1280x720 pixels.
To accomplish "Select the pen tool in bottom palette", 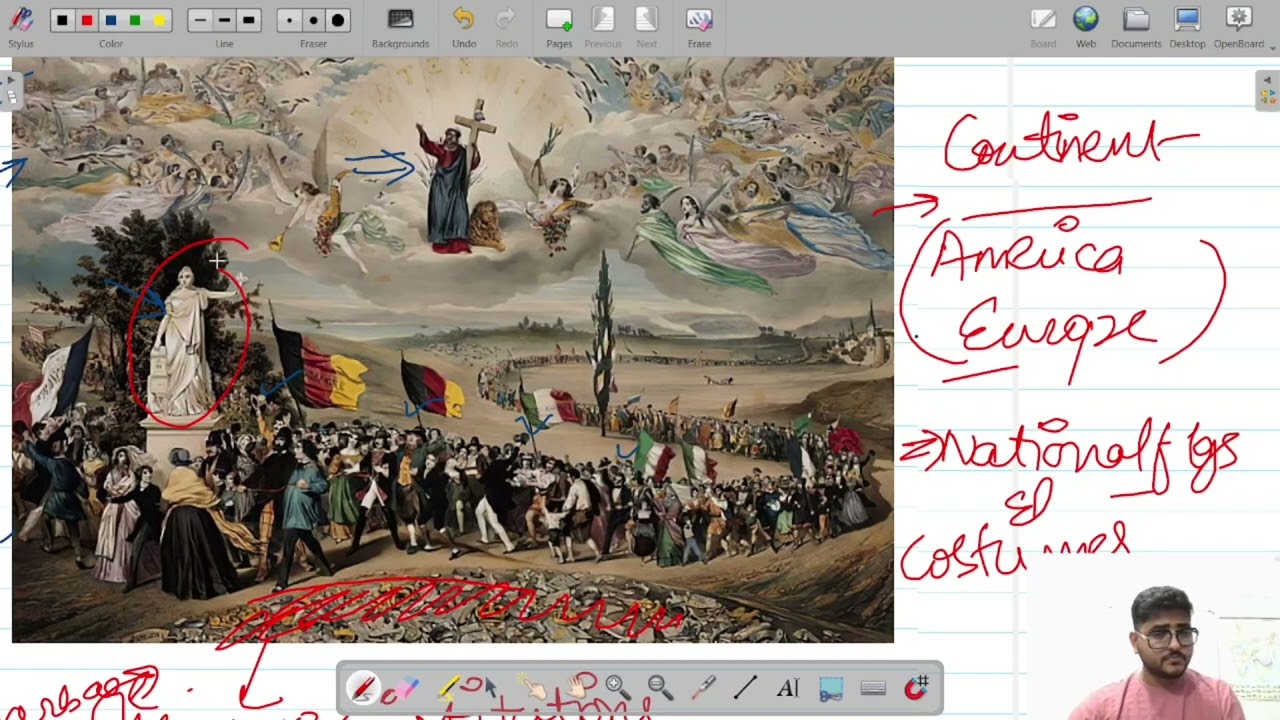I will (x=362, y=688).
